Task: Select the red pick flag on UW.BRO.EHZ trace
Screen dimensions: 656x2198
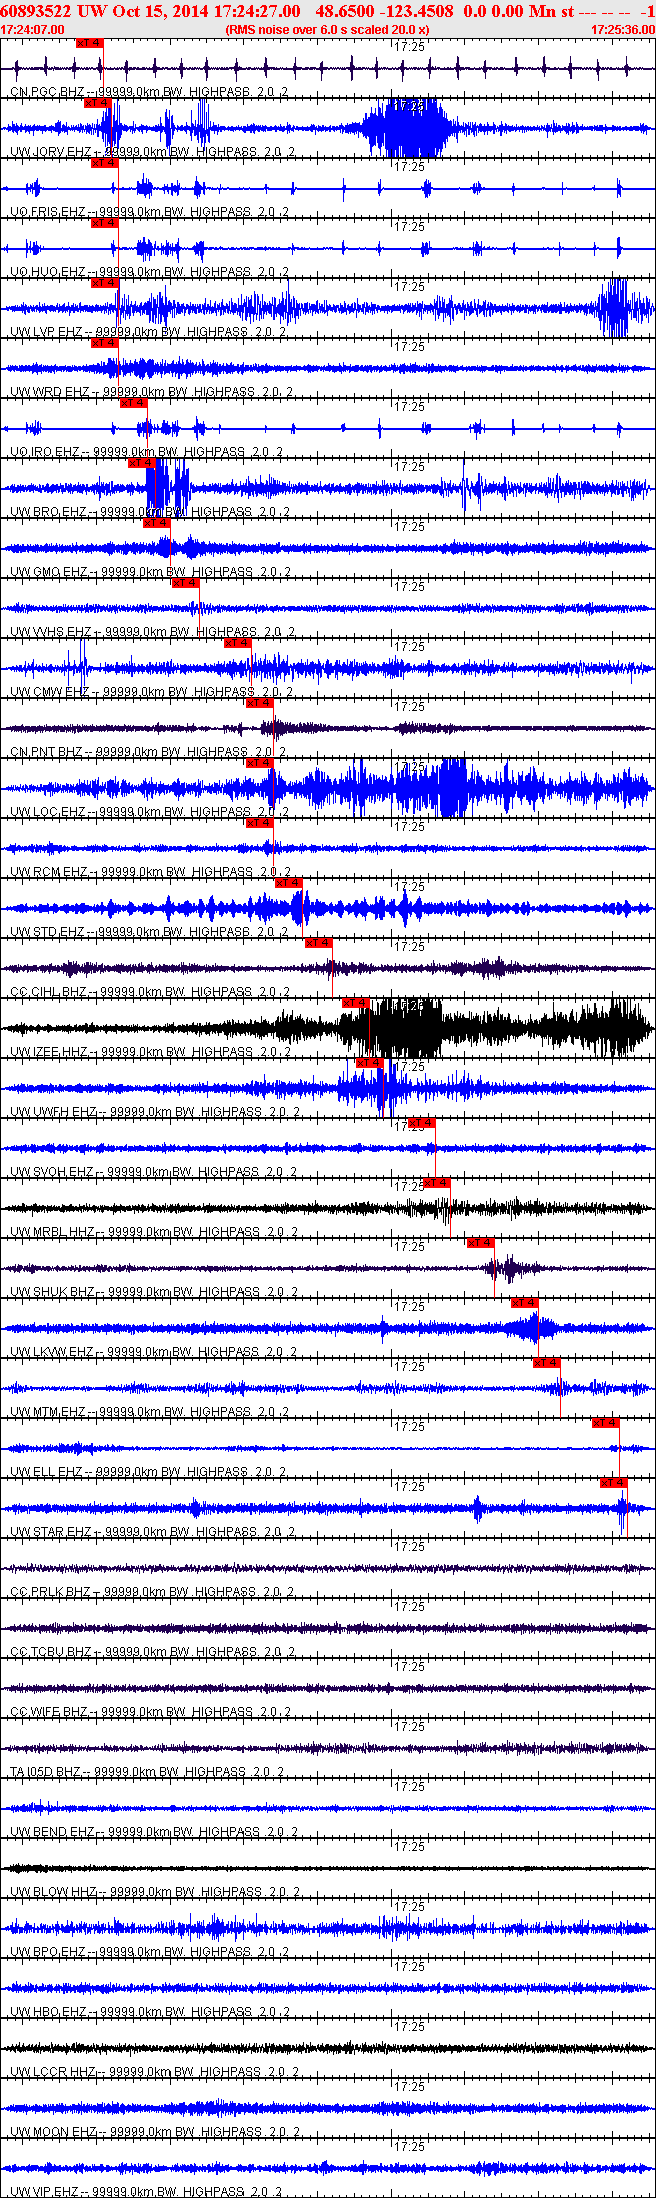Action: coord(142,463)
